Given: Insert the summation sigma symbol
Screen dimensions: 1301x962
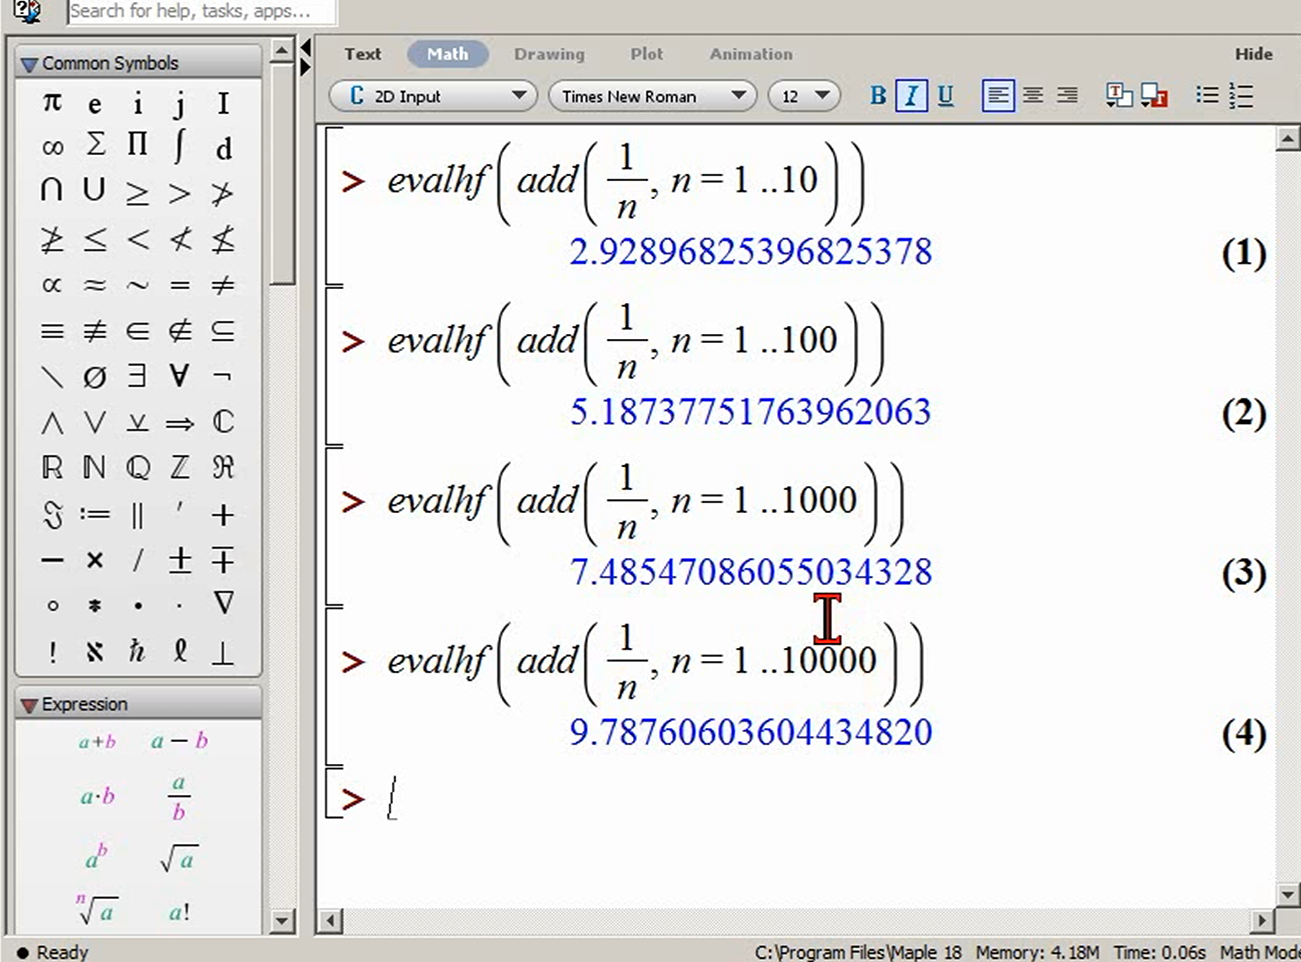Looking at the screenshot, I should [x=95, y=145].
